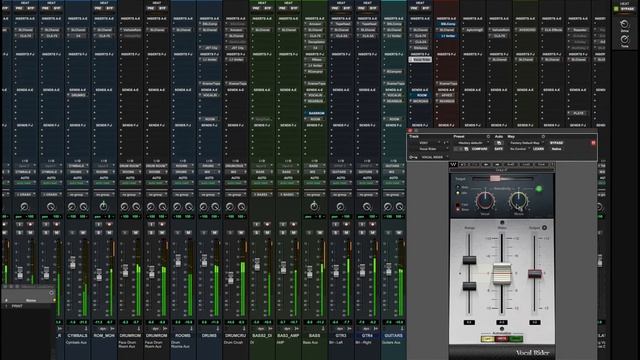Record-arm the ROM_MON track
Image resolution: width=640 pixels, height=360 pixels.
click(x=109, y=224)
